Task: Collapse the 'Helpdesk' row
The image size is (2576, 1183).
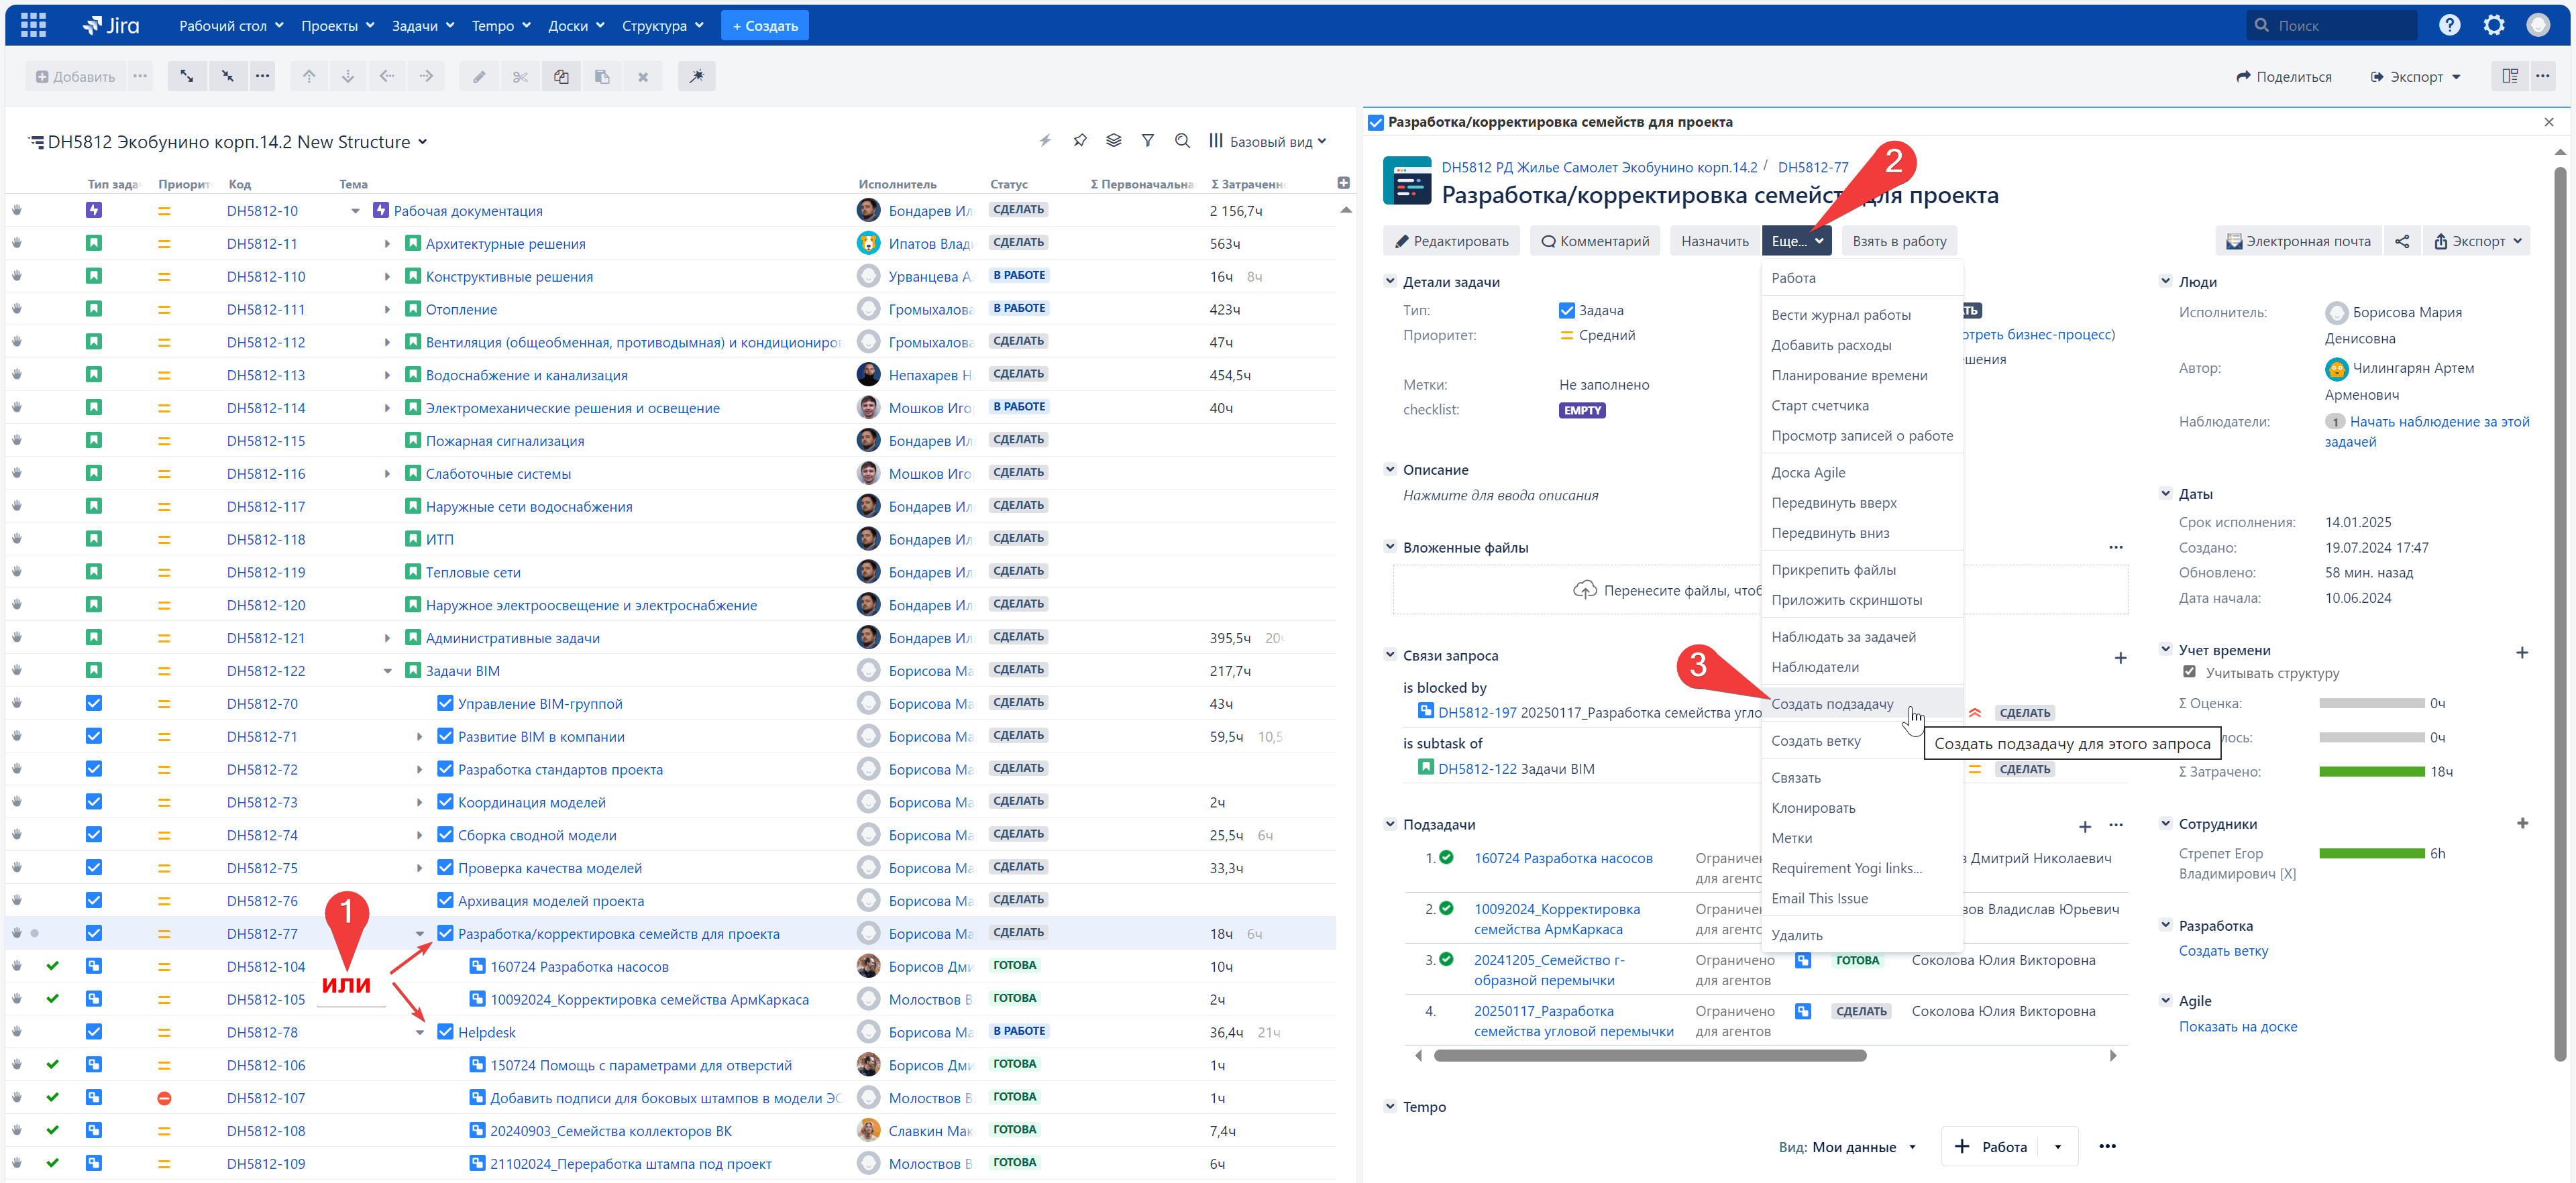Action: coord(420,1032)
